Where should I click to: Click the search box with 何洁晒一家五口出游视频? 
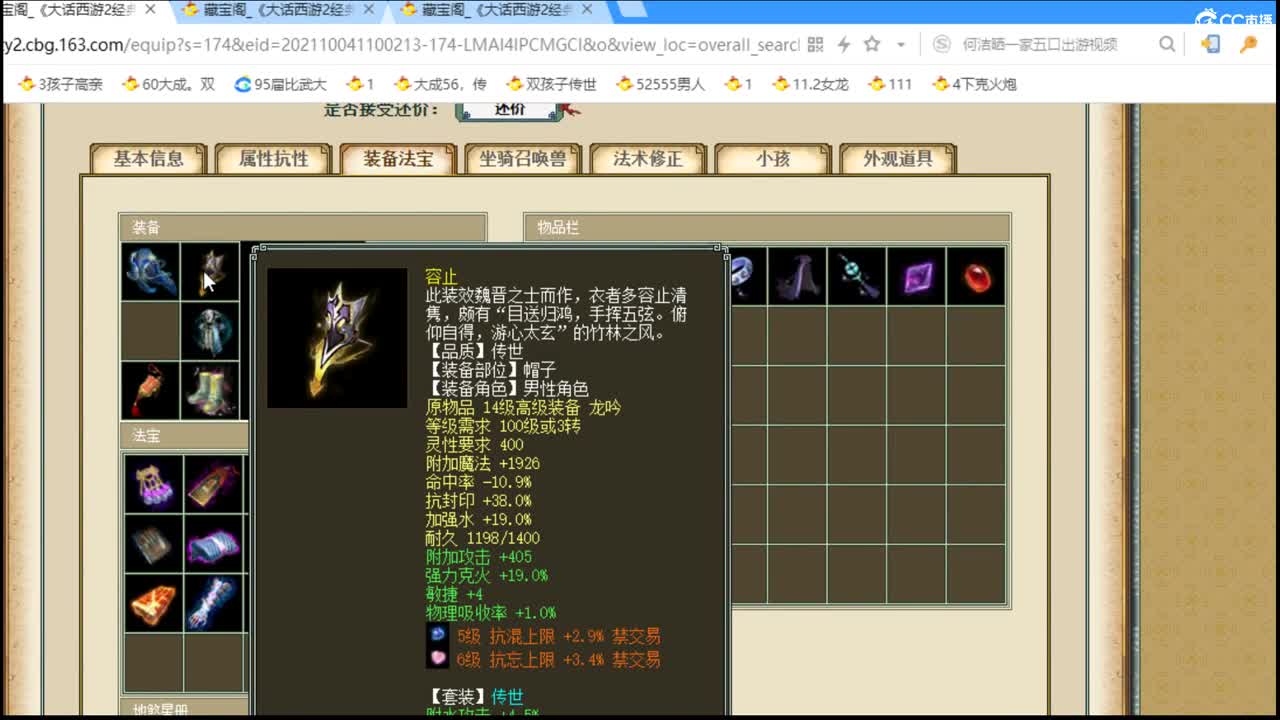(x=1040, y=45)
